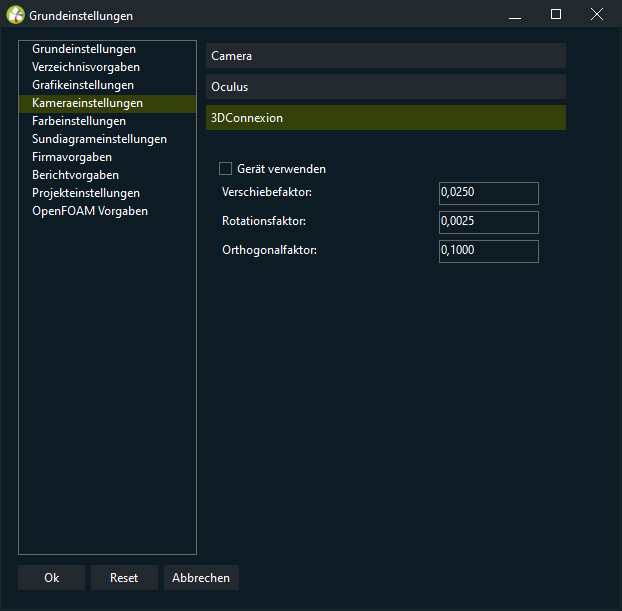Maximize the Grundeinstellungen window
Image resolution: width=622 pixels, height=611 pixels.
click(556, 15)
